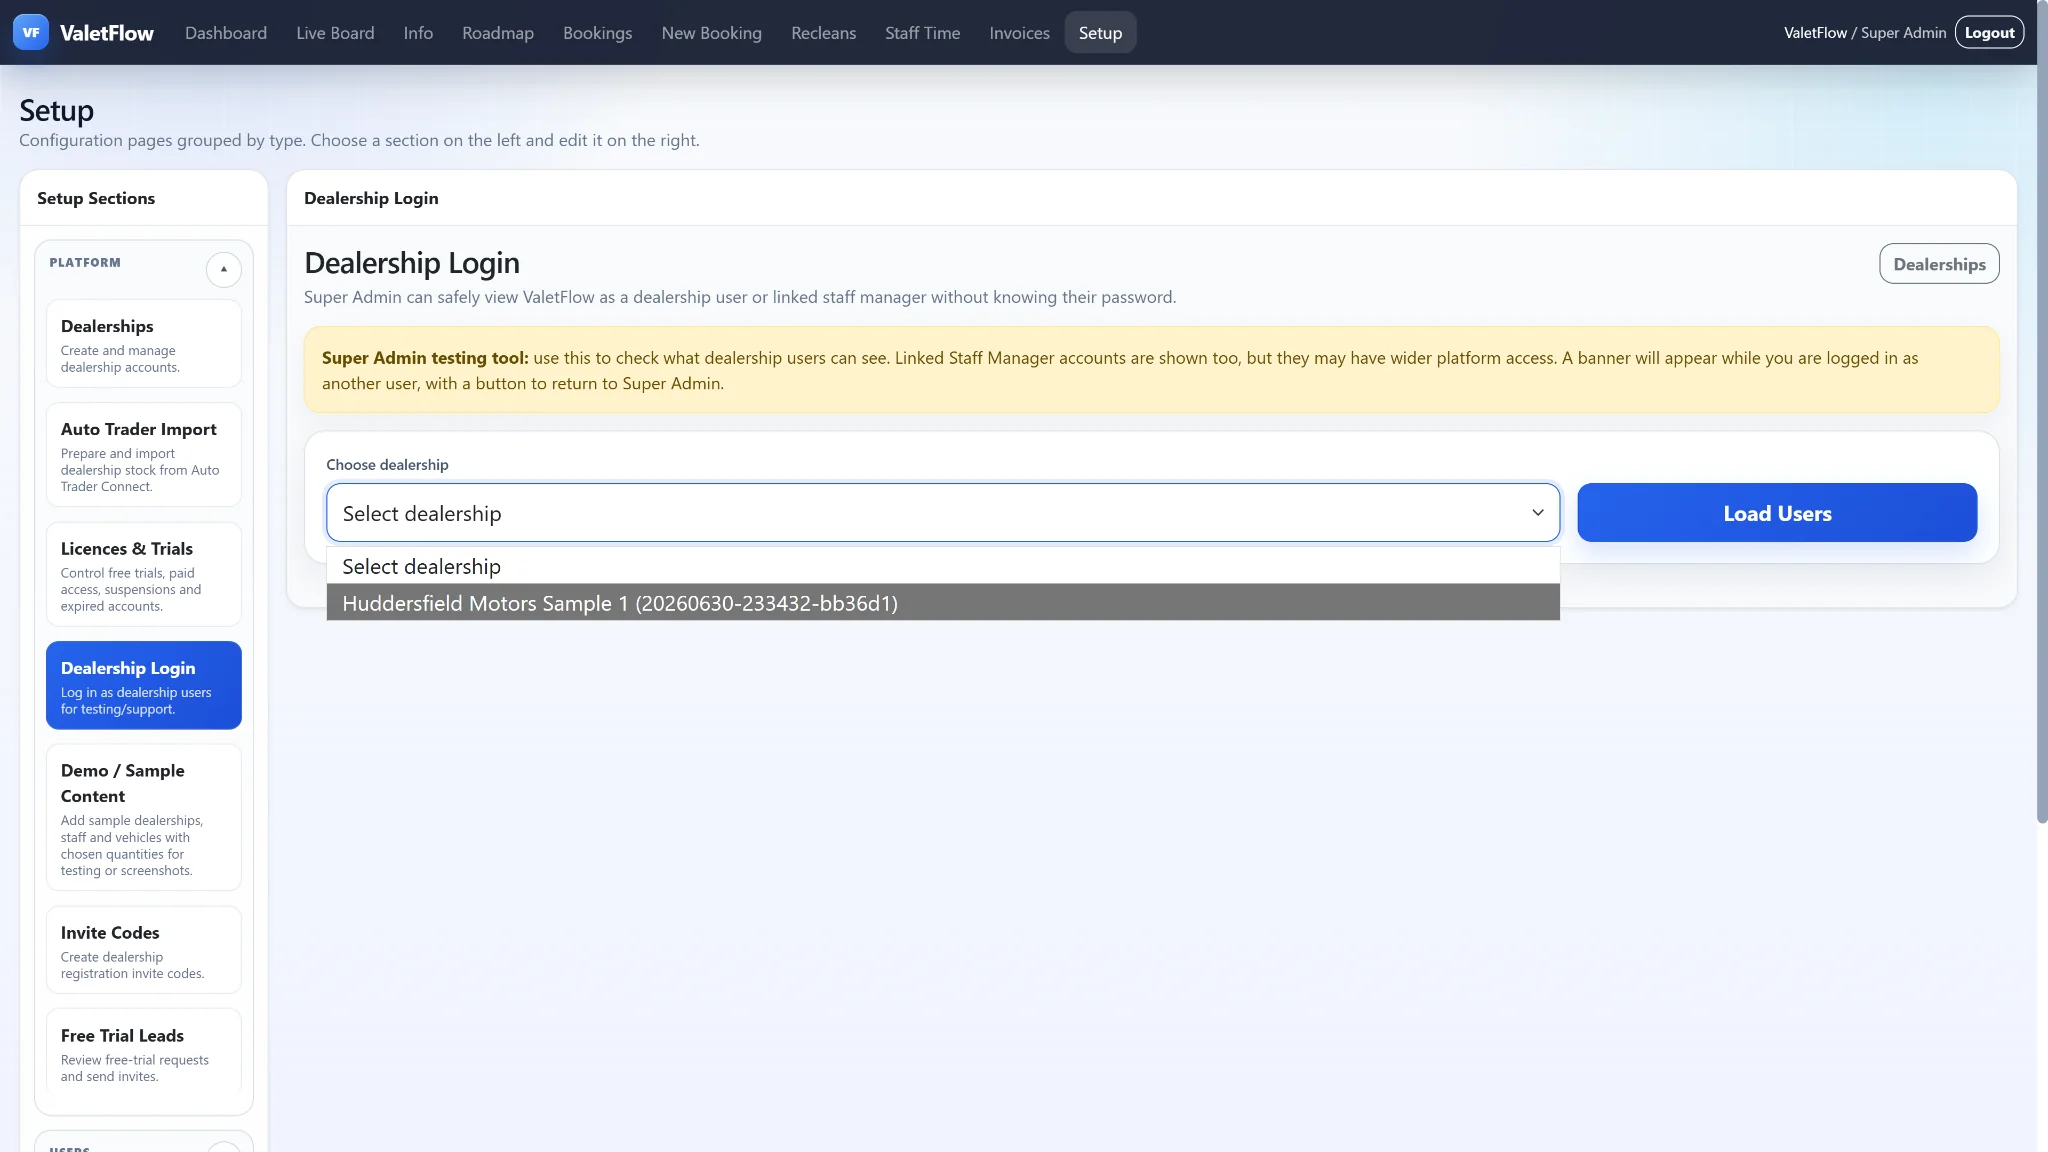Collapse the Platform section arrow
Viewport: 2048px width, 1152px height.
coord(224,269)
